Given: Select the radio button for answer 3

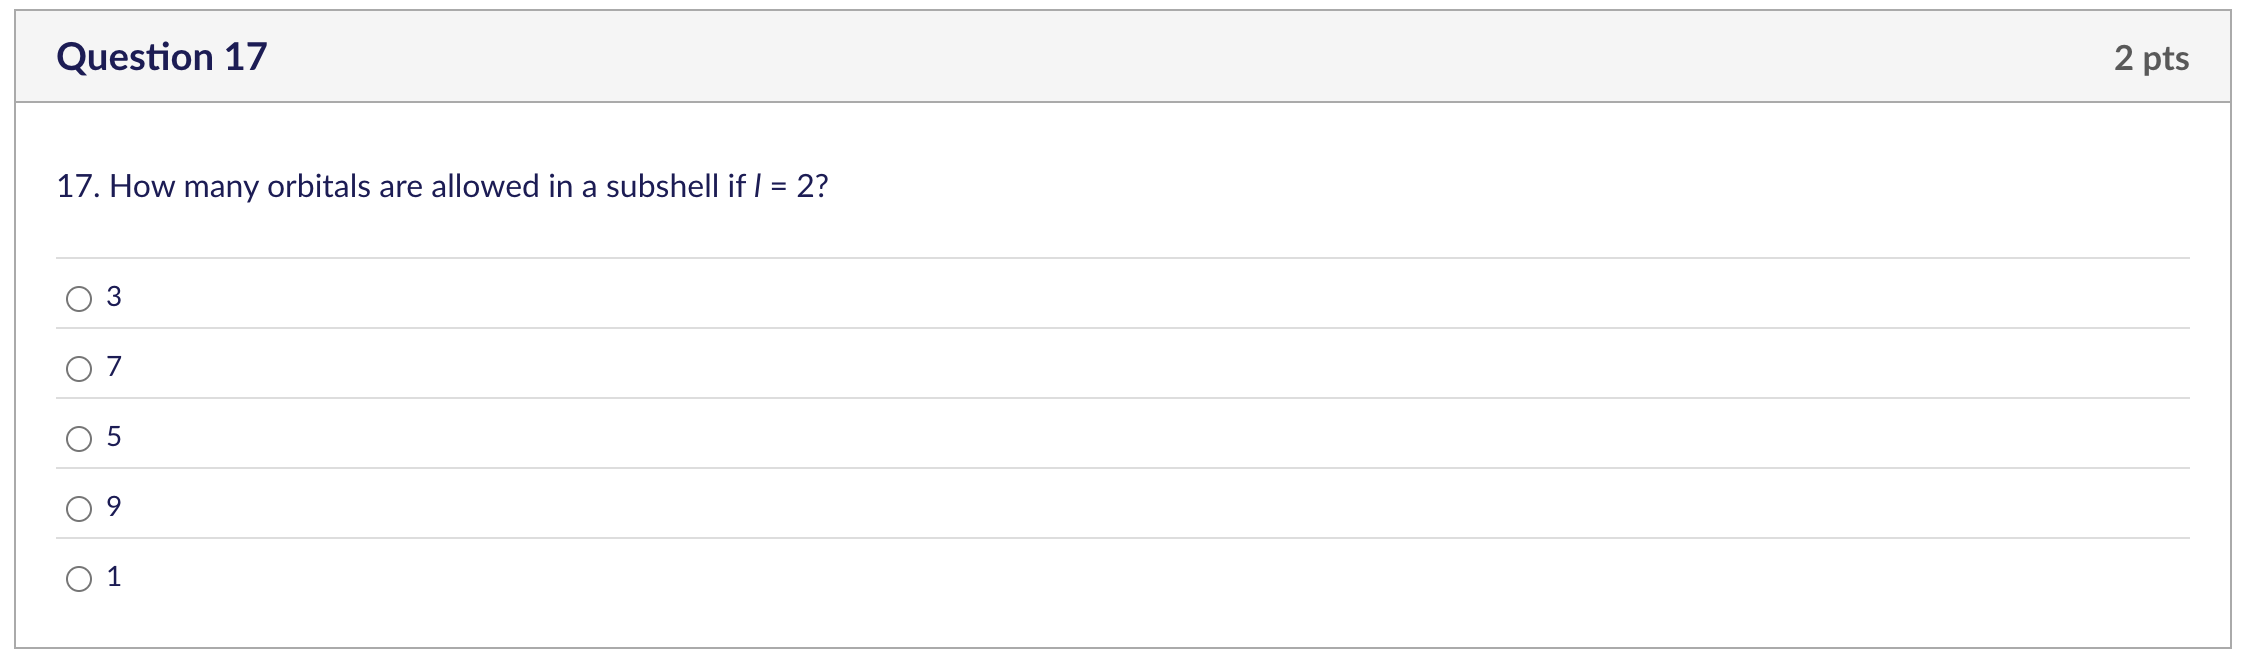Looking at the screenshot, I should pos(78,297).
